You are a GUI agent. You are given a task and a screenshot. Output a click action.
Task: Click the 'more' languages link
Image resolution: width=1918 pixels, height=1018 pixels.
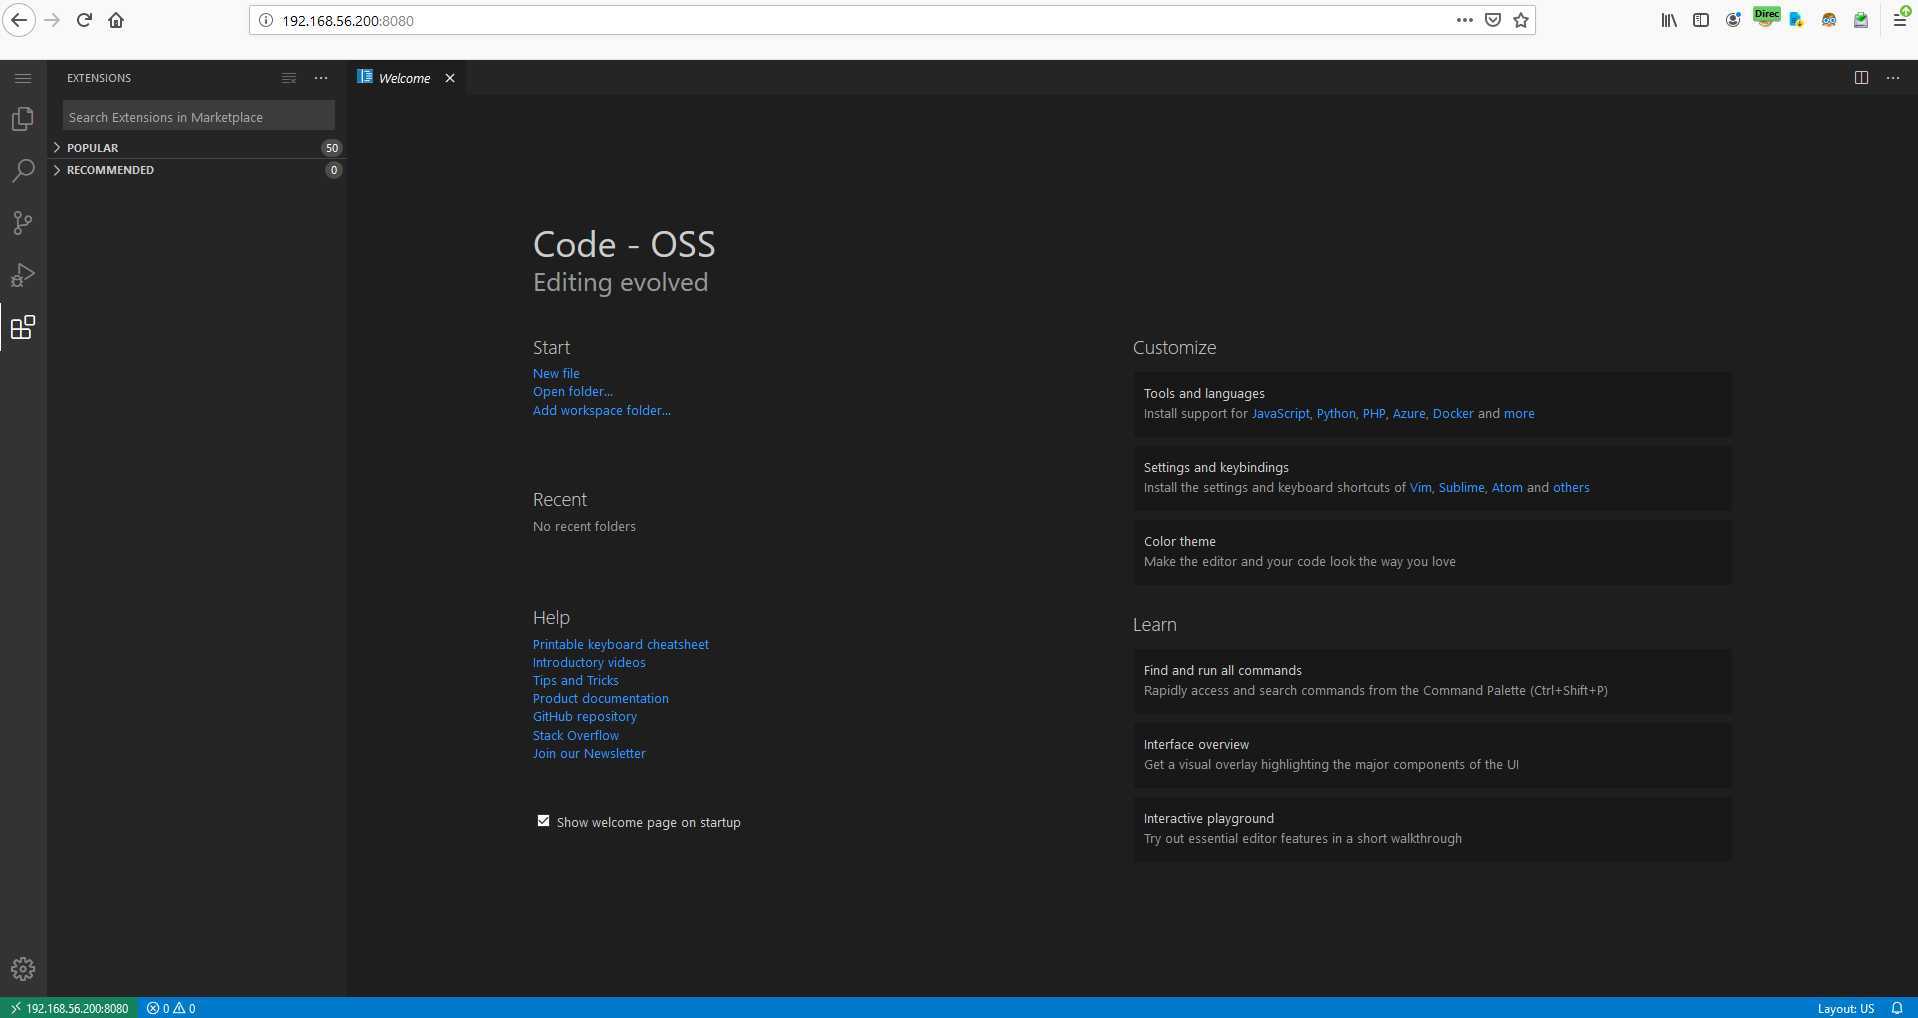[1519, 413]
